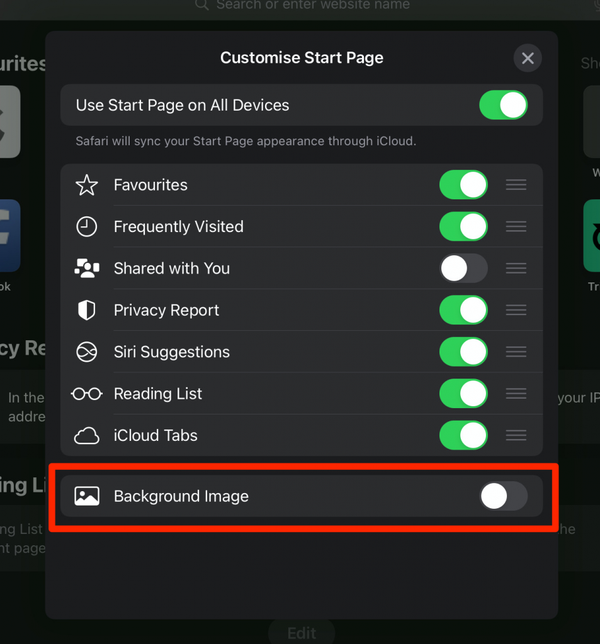Click the Use Start Page on All Devices label
This screenshot has width=600, height=644.
[182, 106]
